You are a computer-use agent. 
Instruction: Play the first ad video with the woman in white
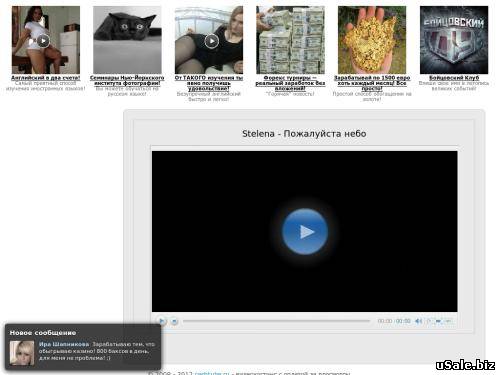click(x=43, y=41)
